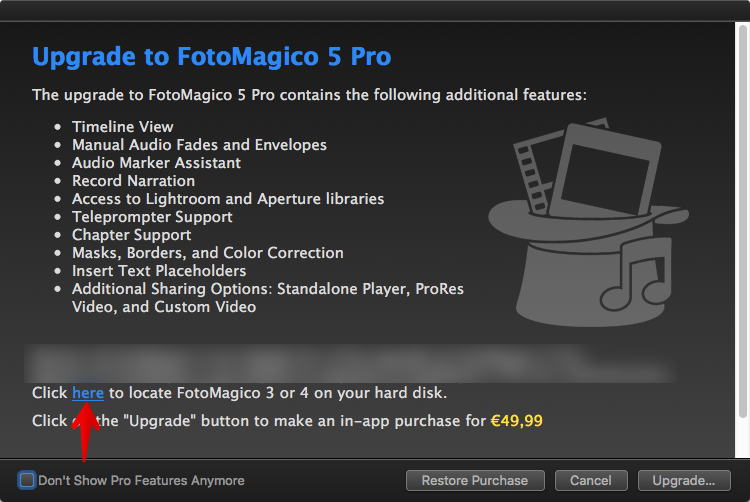Click the "Timeline View" feature line
Viewport: 750px width, 502px height.
click(123, 127)
